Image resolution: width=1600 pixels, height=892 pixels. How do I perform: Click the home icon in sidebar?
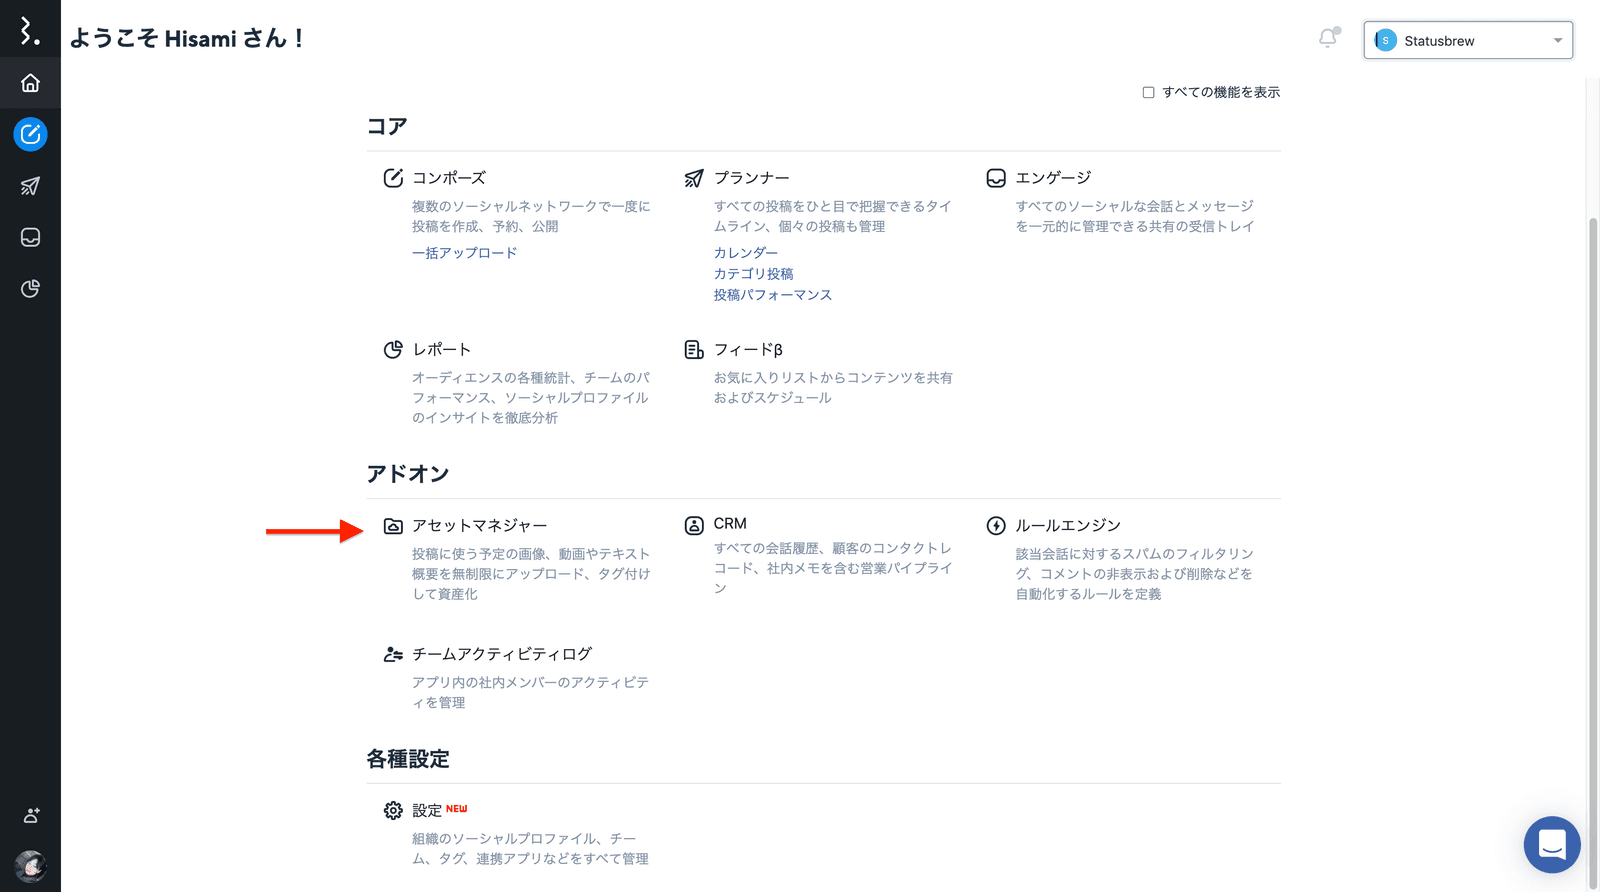(x=30, y=83)
